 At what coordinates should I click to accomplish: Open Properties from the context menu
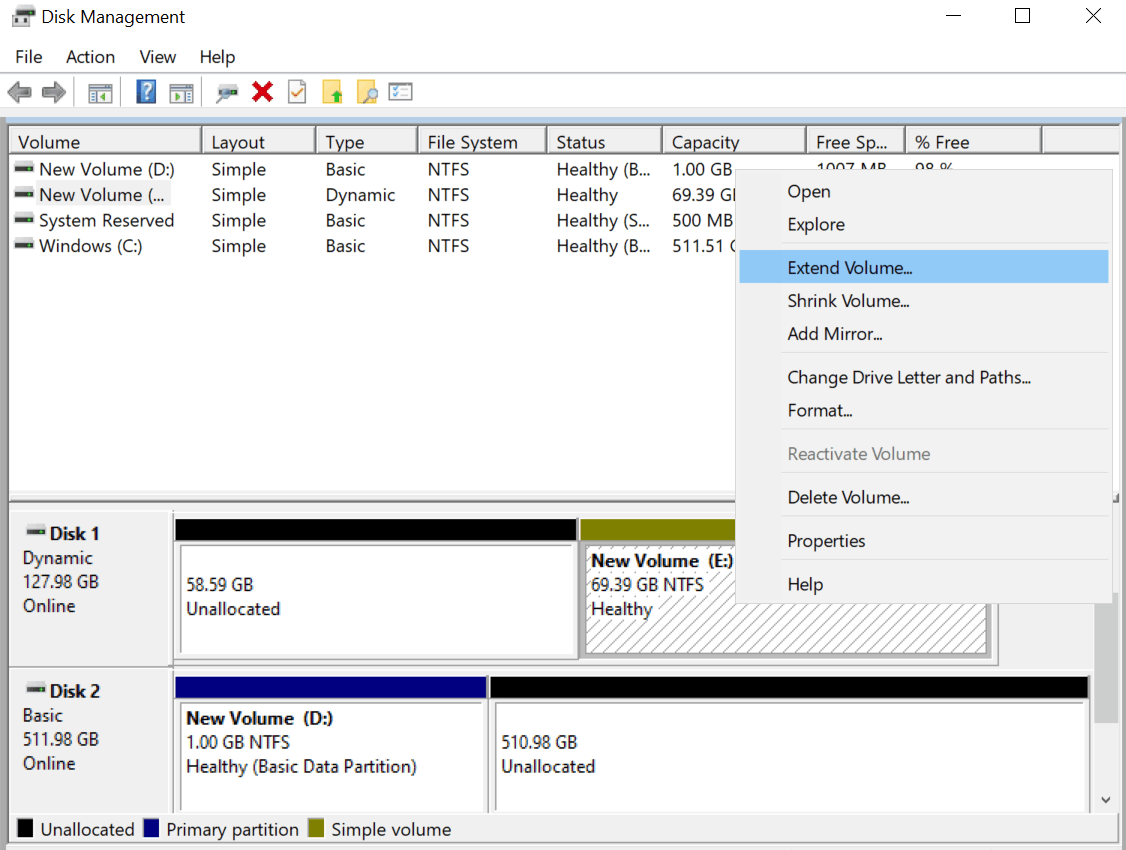[923, 541]
